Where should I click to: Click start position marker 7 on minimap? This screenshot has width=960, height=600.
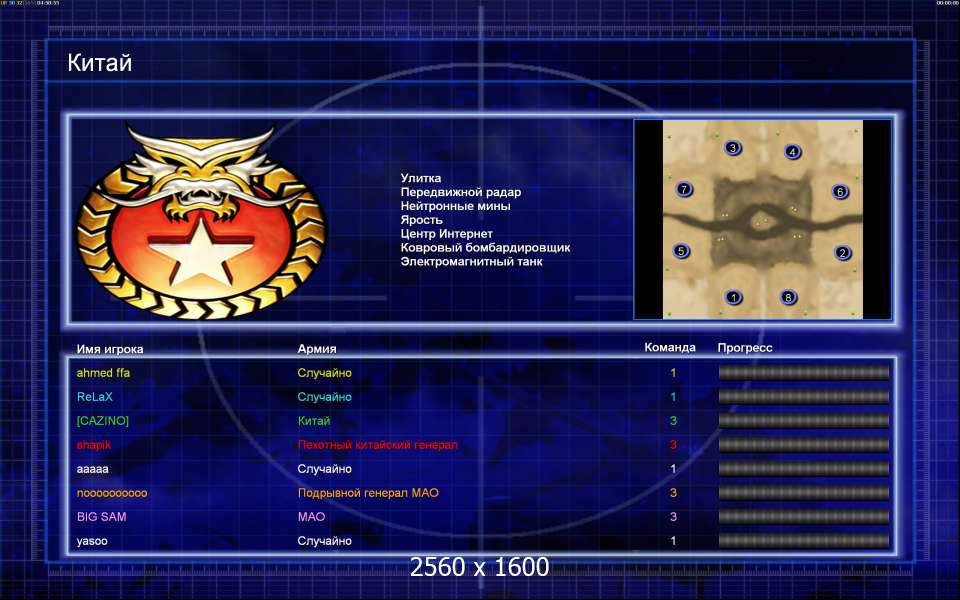click(x=684, y=189)
